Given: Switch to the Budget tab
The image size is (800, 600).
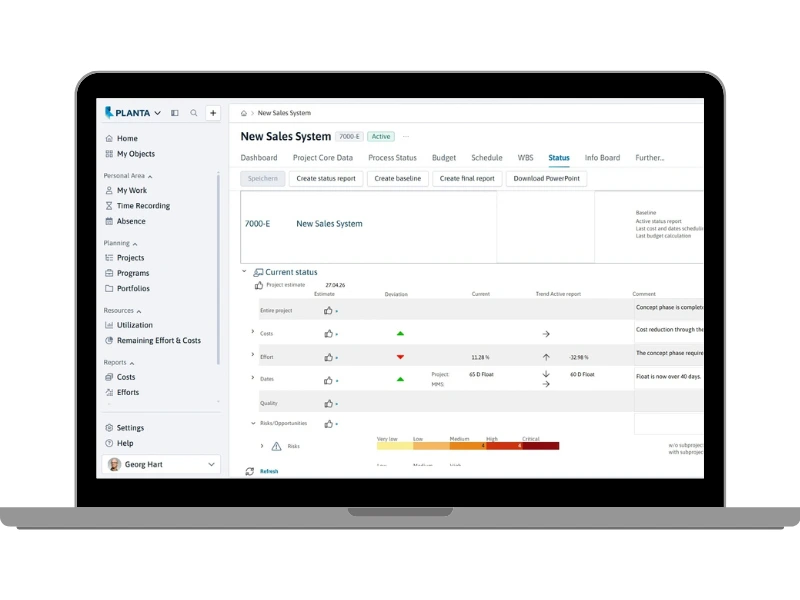Looking at the screenshot, I should (x=444, y=158).
